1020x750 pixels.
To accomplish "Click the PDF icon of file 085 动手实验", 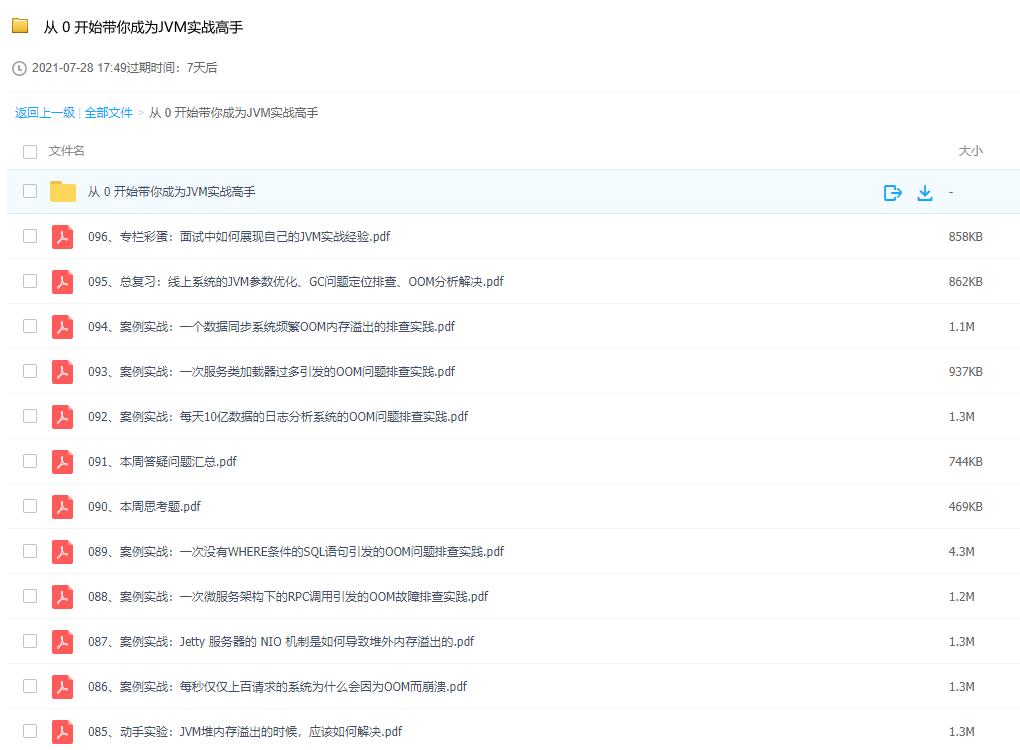I will (x=61, y=731).
